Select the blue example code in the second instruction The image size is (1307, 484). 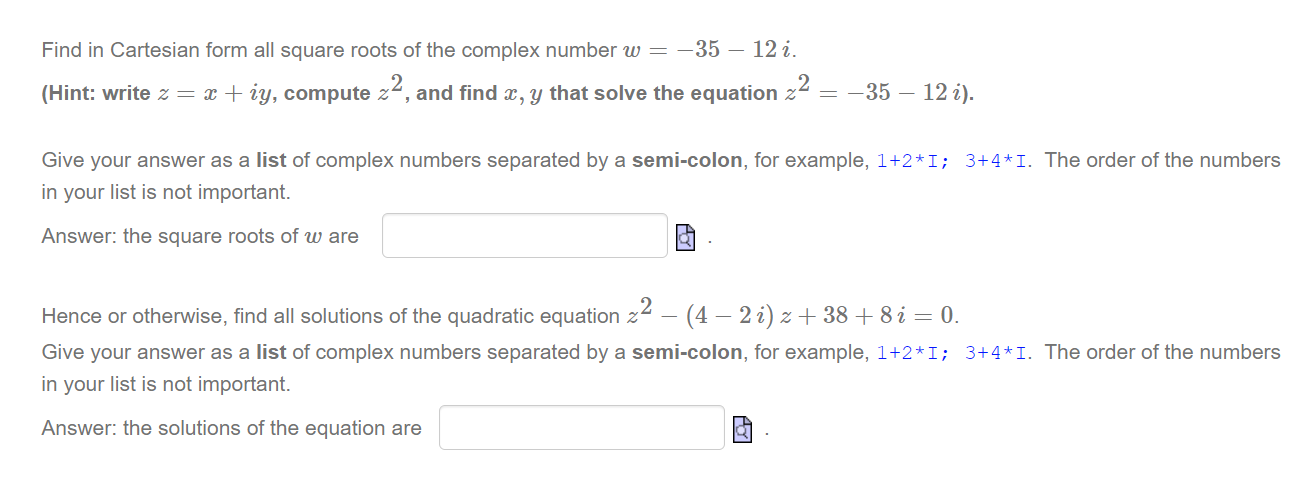(955, 353)
